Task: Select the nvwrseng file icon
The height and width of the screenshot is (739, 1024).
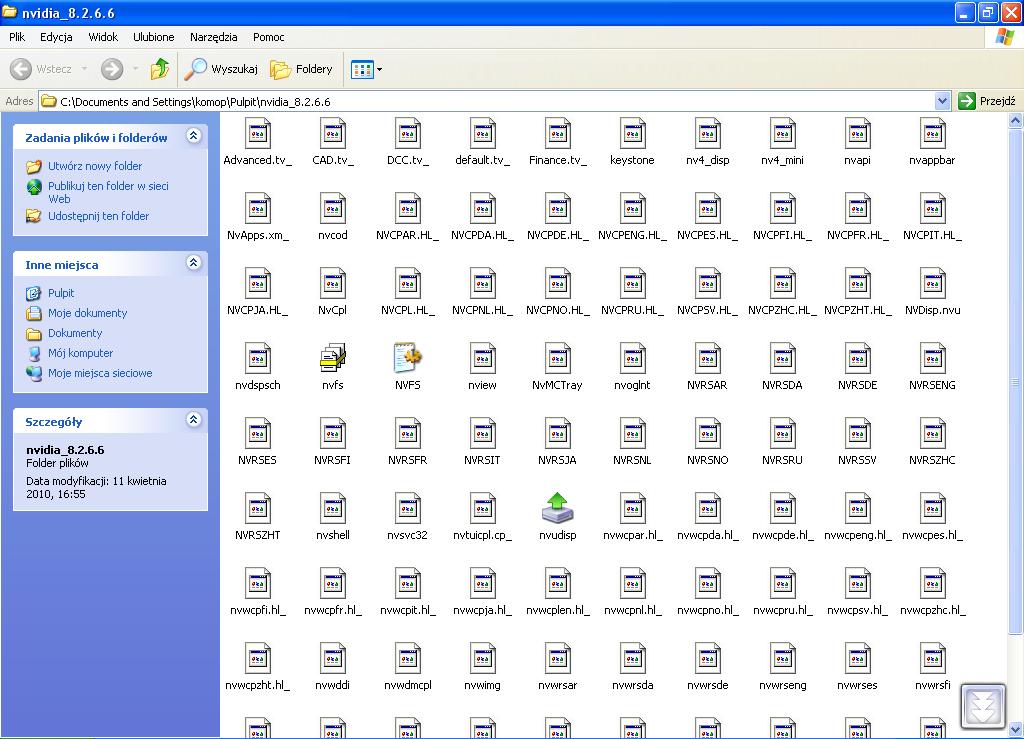Action: 782,659
